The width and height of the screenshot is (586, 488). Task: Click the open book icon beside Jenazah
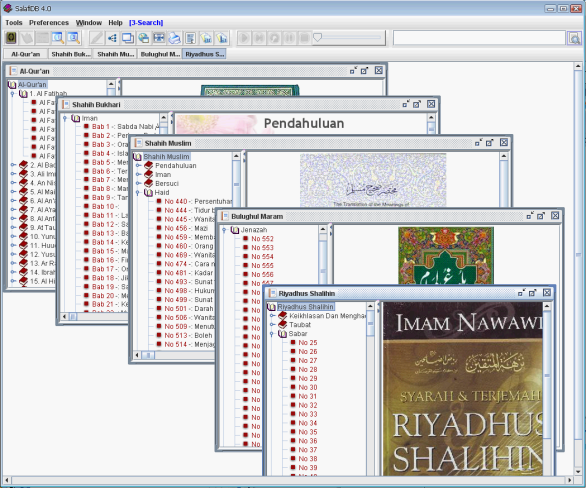[235, 230]
